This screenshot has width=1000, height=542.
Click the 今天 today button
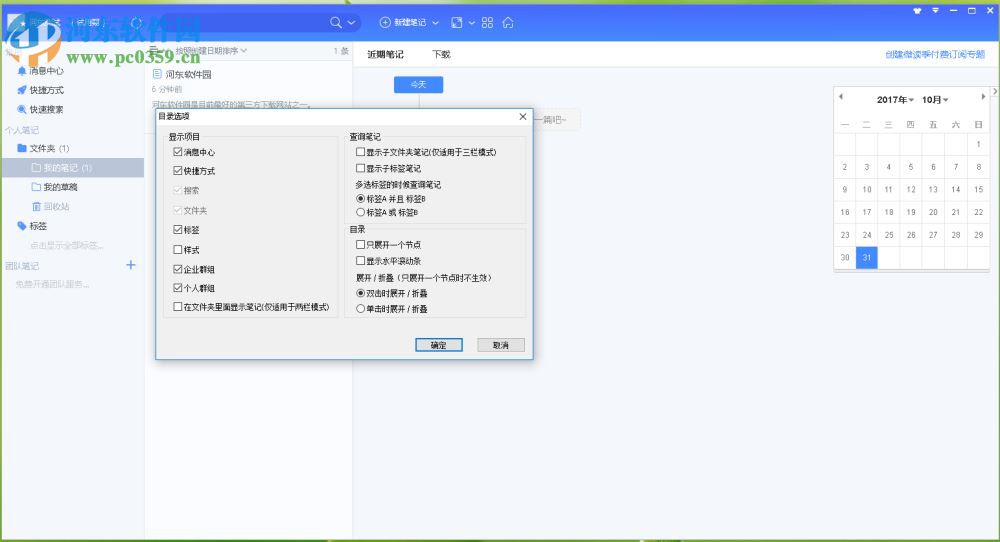pos(418,84)
